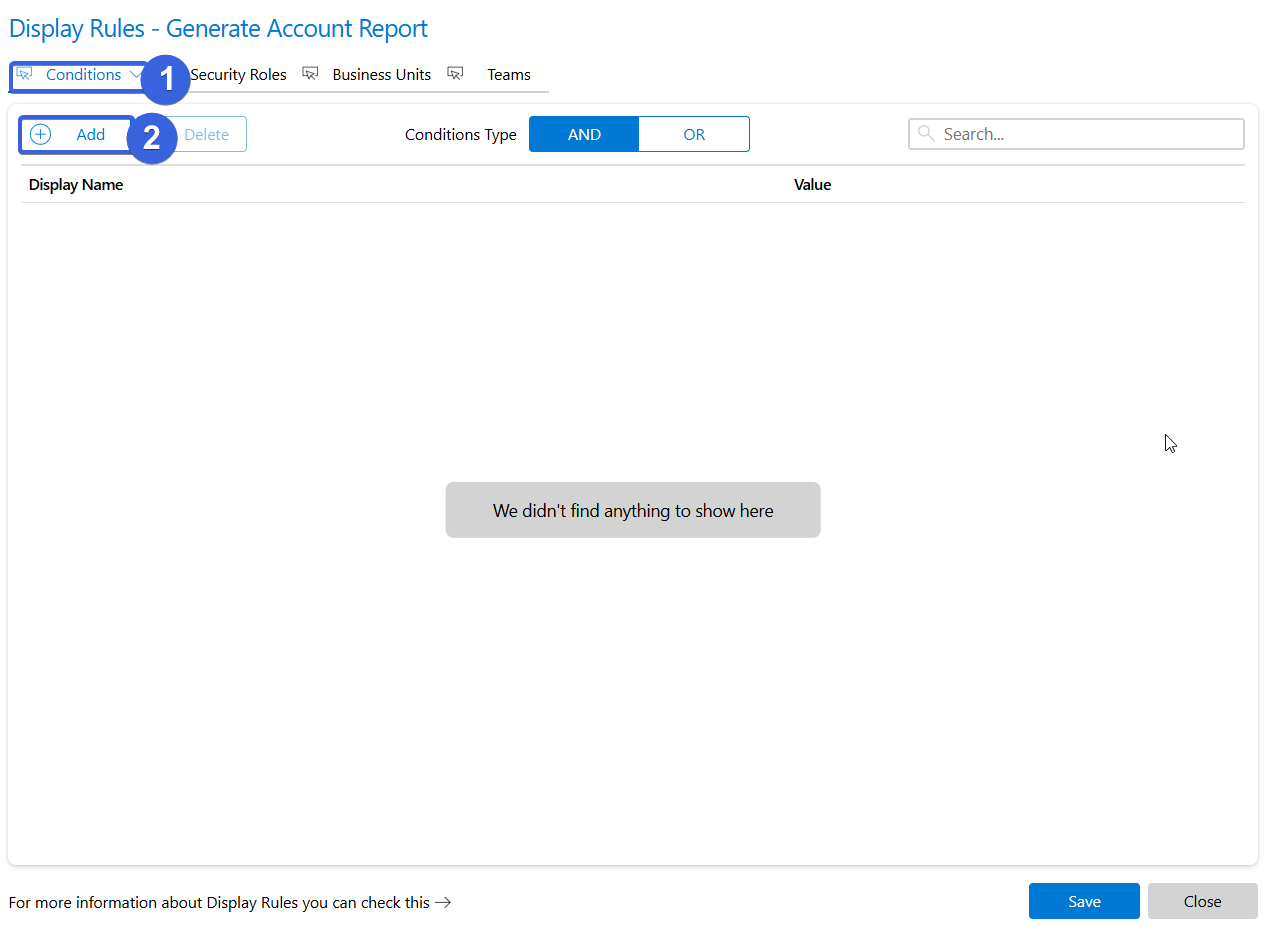Click the Business Units tab icon
Image resolution: width=1270 pixels, height=932 pixels.
tap(310, 74)
